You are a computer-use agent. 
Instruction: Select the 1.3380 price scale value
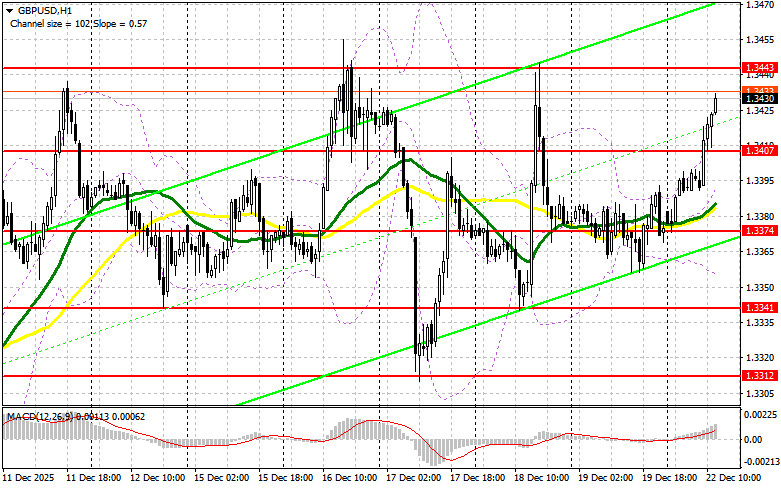pos(759,216)
